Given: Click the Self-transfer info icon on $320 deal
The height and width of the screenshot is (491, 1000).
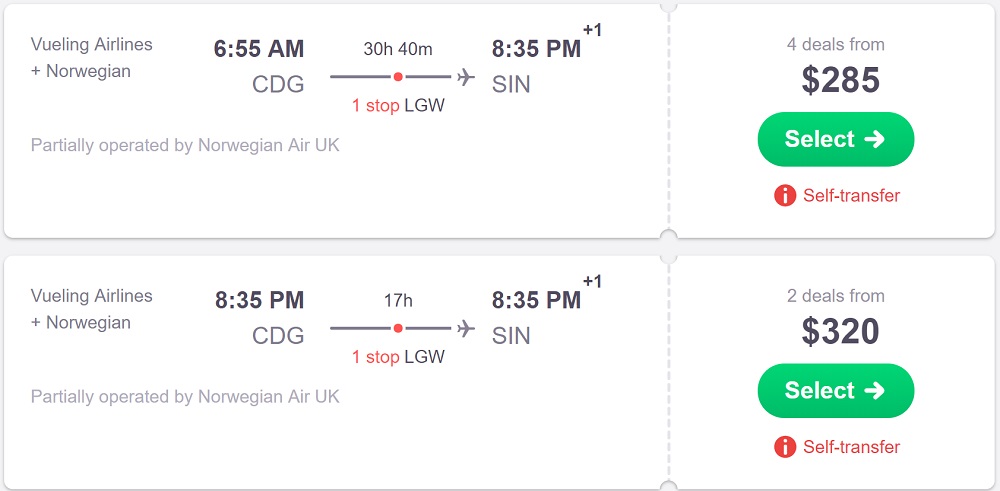Looking at the screenshot, I should tap(785, 447).
